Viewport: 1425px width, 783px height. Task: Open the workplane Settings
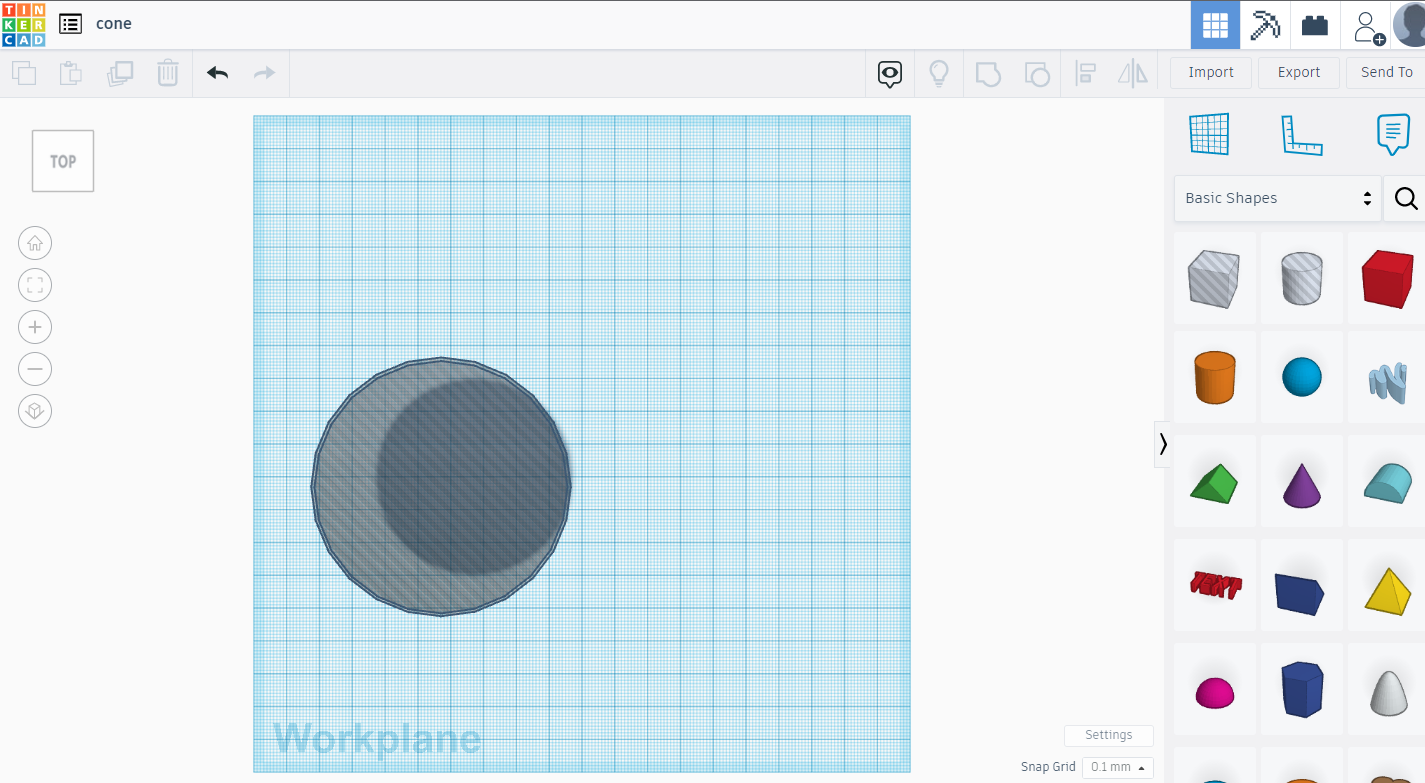pos(1108,735)
